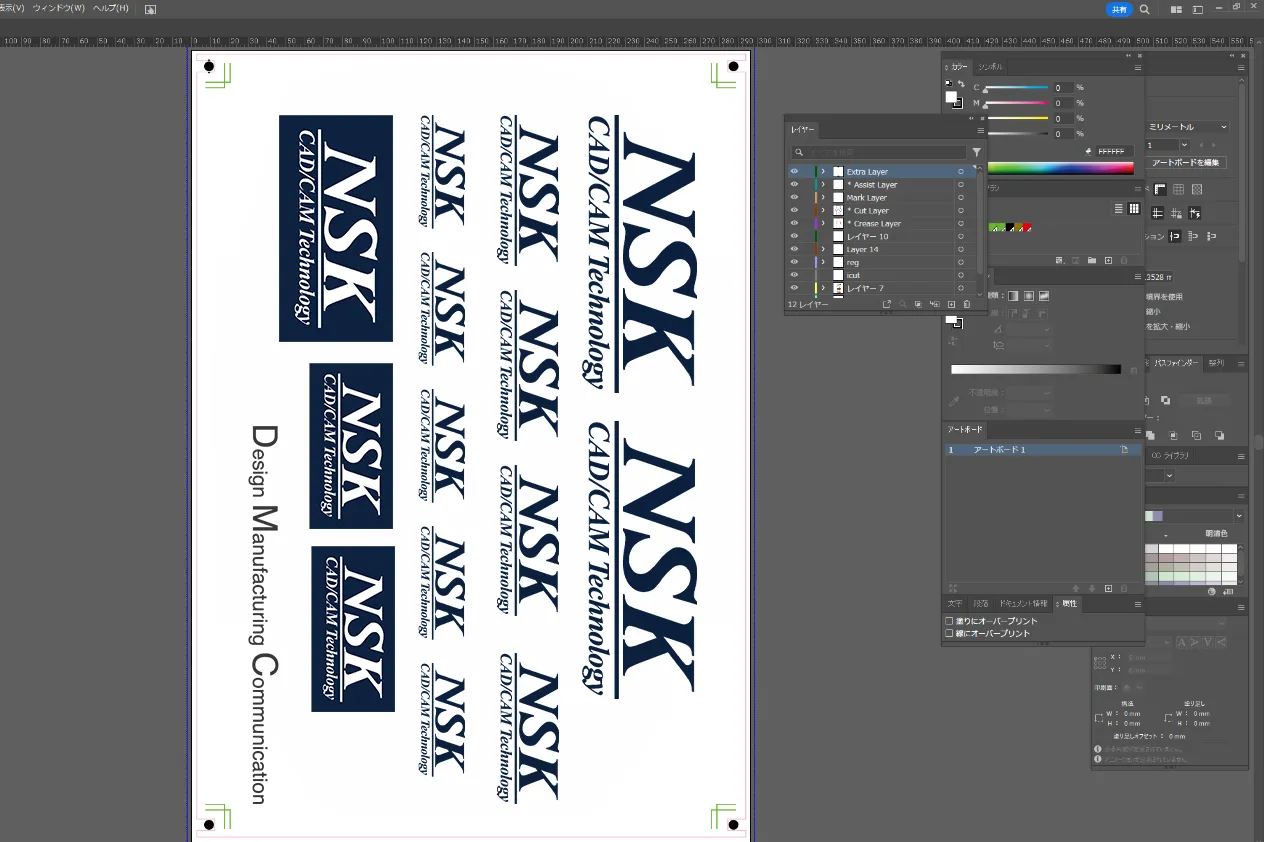The height and width of the screenshot is (842, 1264).
Task: Hide the Mark Layer eye icon
Action: pyautogui.click(x=794, y=197)
